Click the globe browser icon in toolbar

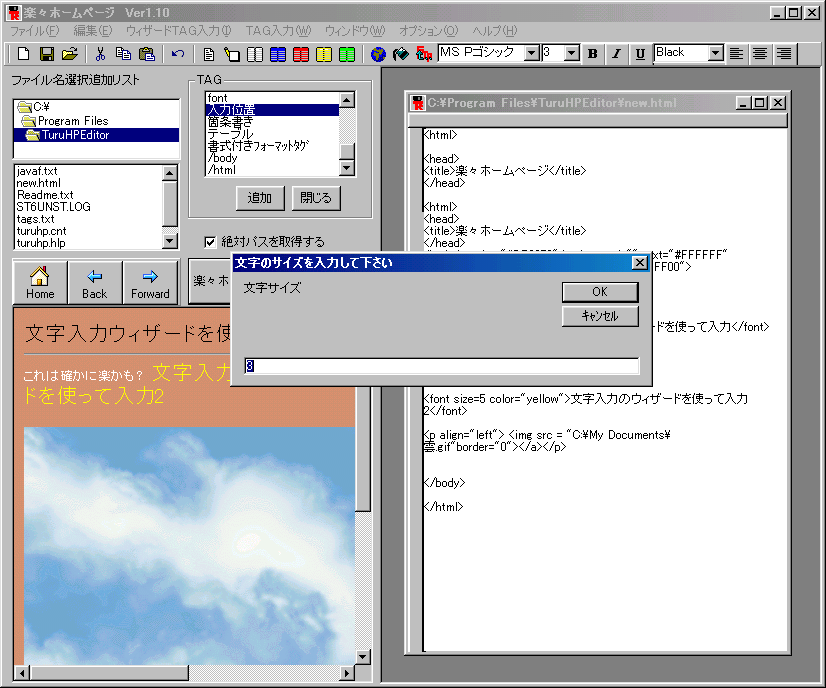(x=378, y=54)
